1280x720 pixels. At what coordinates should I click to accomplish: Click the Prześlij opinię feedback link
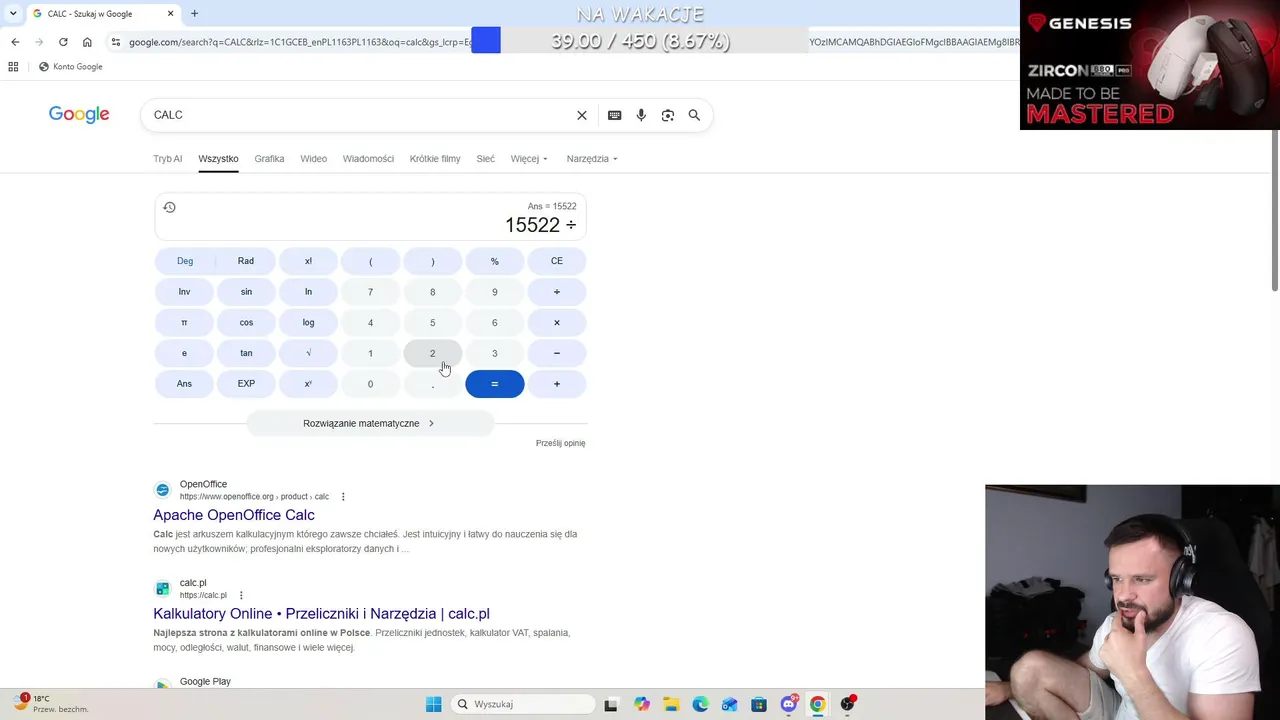point(560,443)
